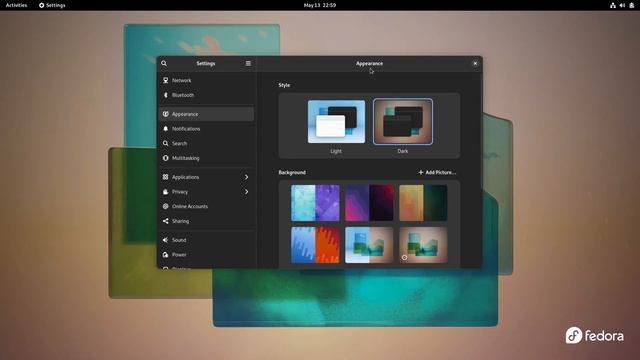Click power icon in top bar
The width and height of the screenshot is (640, 360).
(x=631, y=5)
